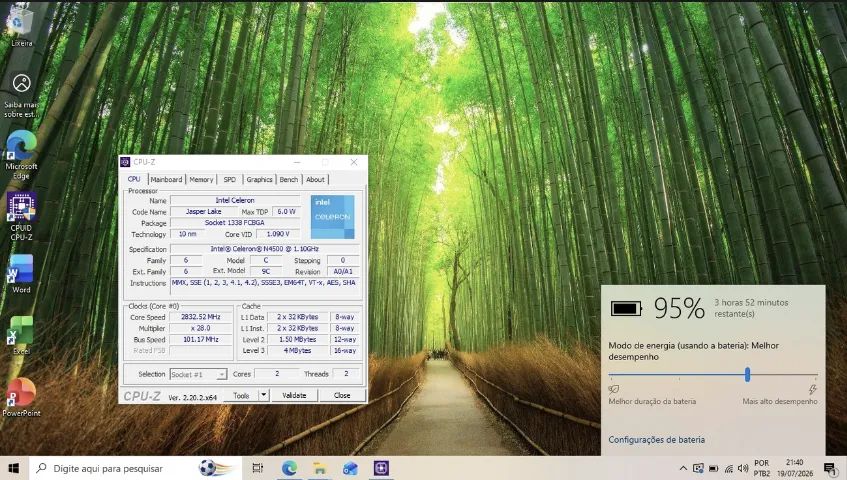Adjust the power mode slider handle
Image resolution: width=847 pixels, height=480 pixels.
(748, 374)
